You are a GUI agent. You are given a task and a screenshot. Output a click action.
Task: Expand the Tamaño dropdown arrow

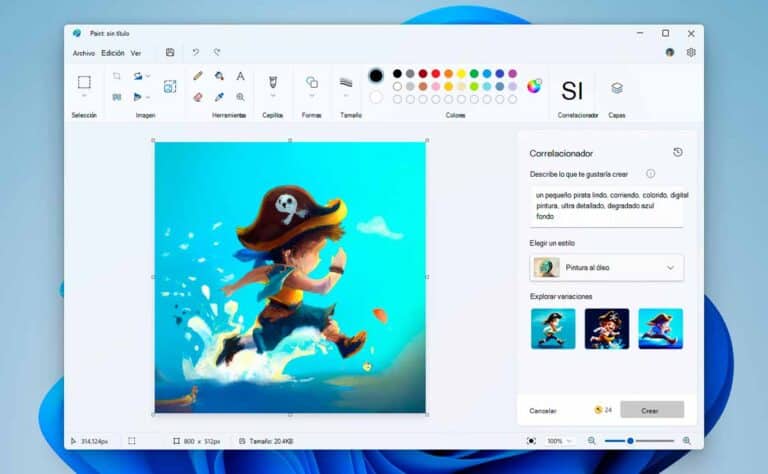coord(346,96)
